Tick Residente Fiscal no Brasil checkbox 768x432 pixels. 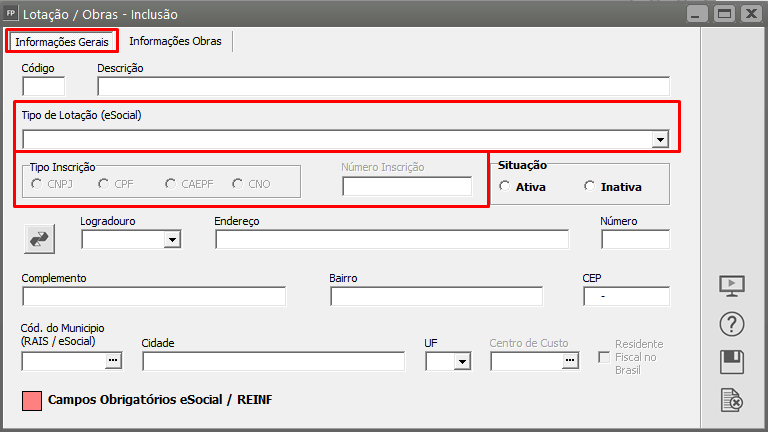point(604,358)
